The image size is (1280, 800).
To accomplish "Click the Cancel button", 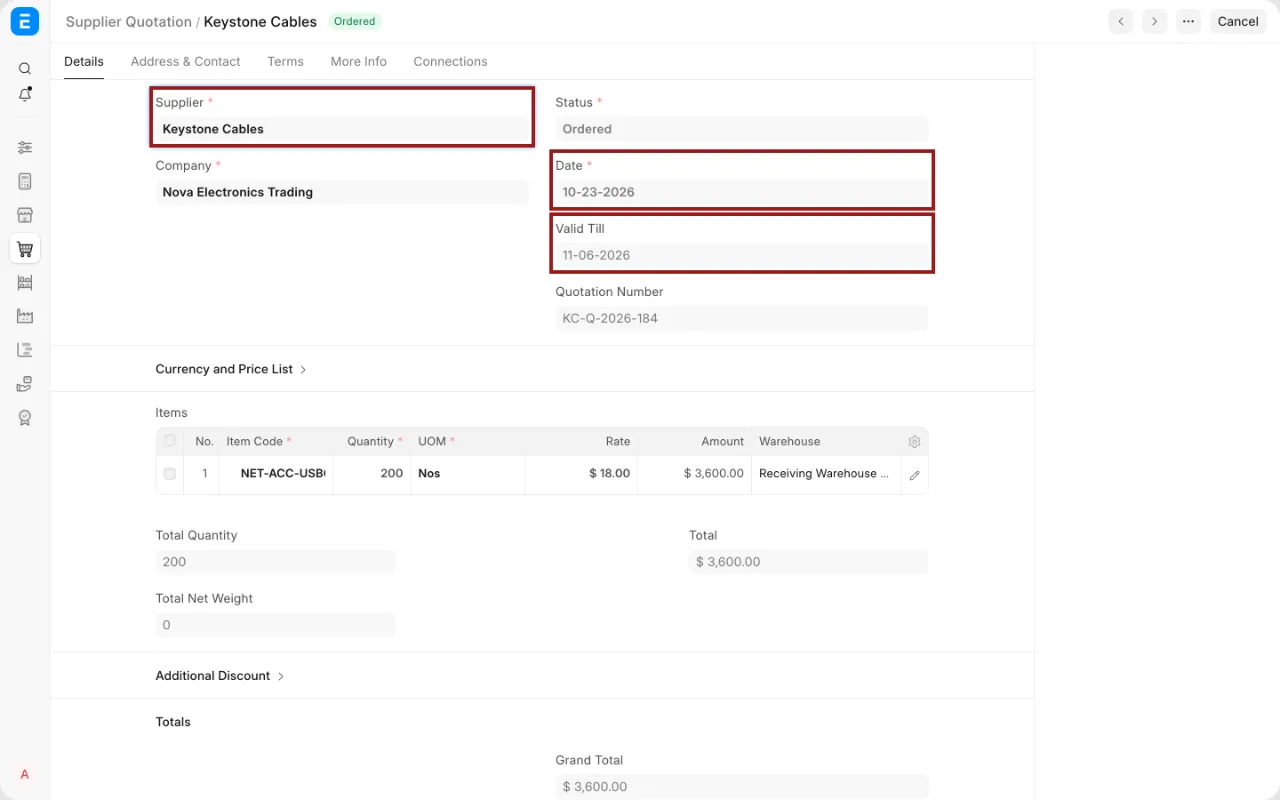I will 1238,21.
